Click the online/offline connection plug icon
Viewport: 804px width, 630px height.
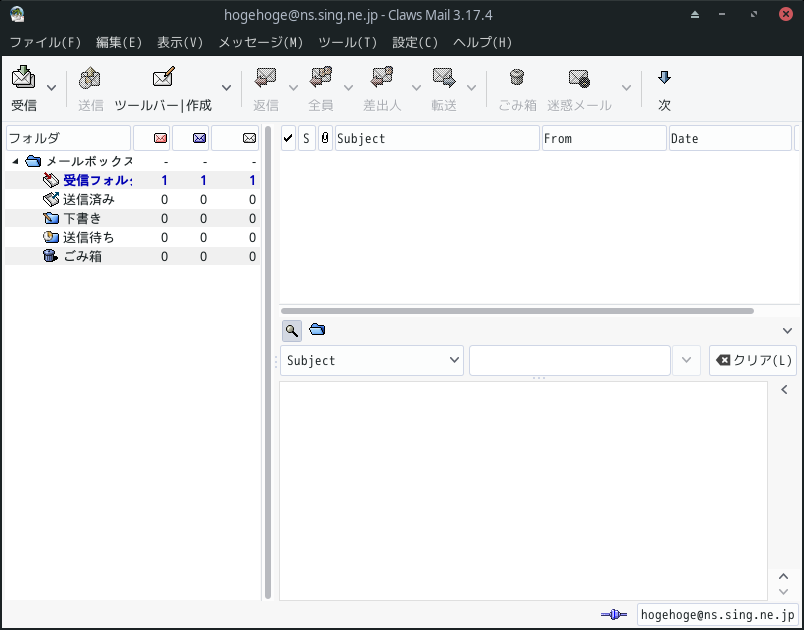(x=614, y=614)
